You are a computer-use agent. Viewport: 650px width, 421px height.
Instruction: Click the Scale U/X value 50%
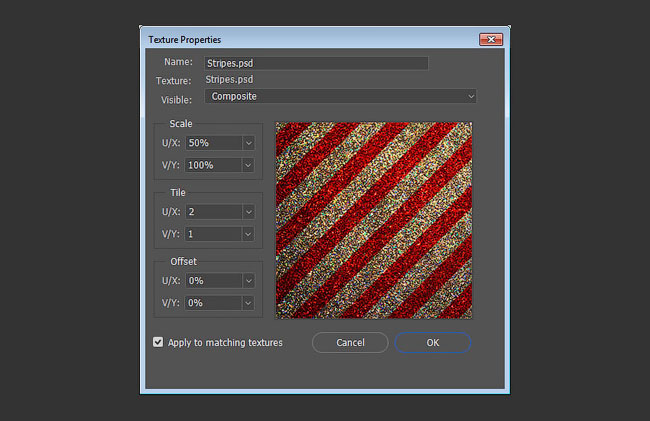point(214,143)
